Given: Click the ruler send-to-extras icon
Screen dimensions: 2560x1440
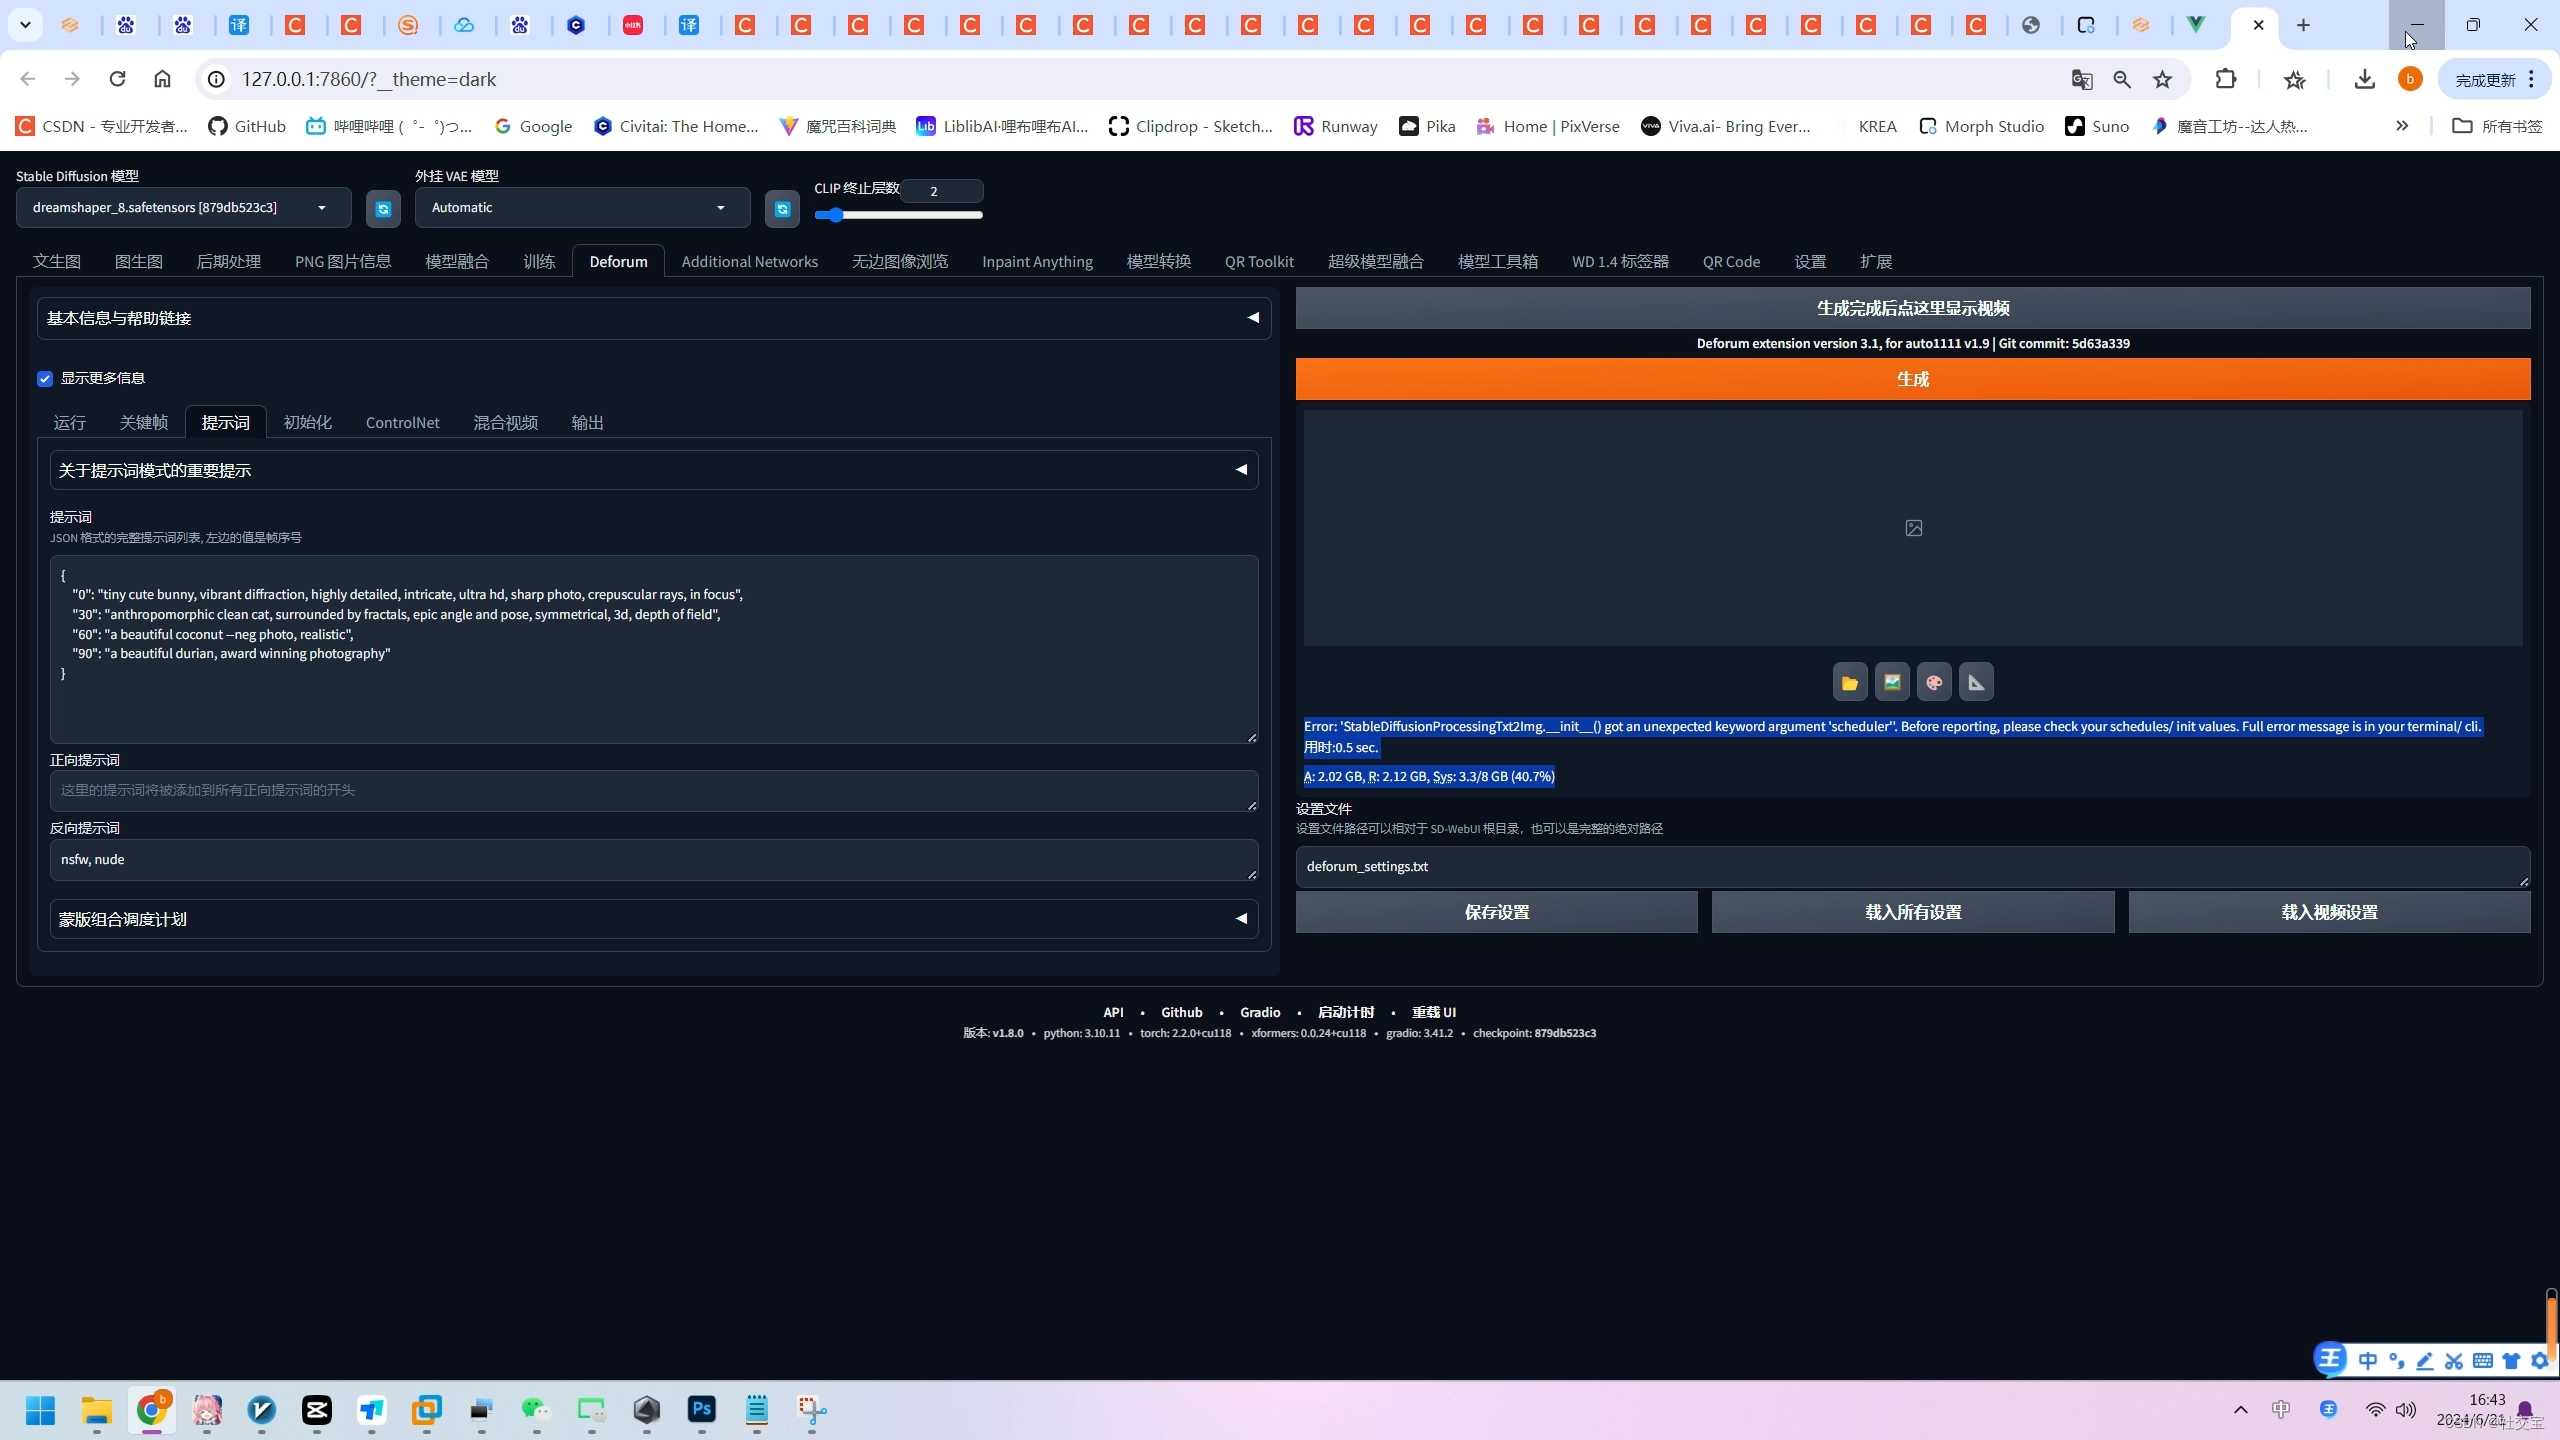Looking at the screenshot, I should tap(1976, 682).
